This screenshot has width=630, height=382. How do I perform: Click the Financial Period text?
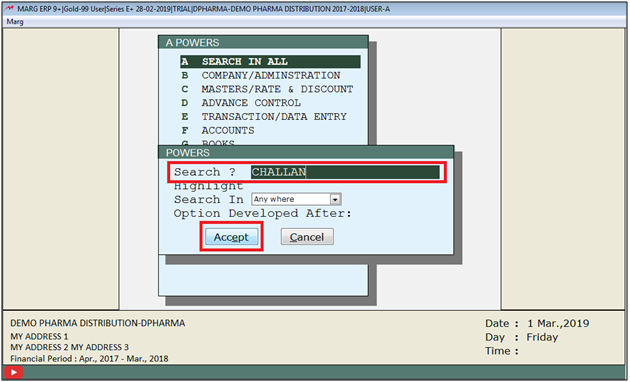[90, 359]
